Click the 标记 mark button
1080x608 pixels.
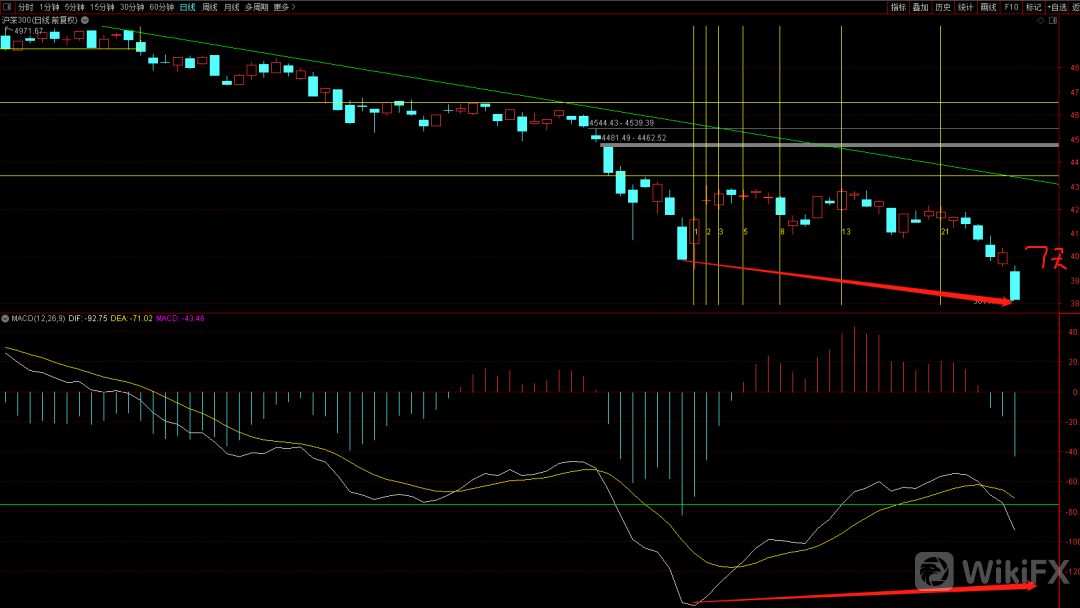click(1033, 7)
